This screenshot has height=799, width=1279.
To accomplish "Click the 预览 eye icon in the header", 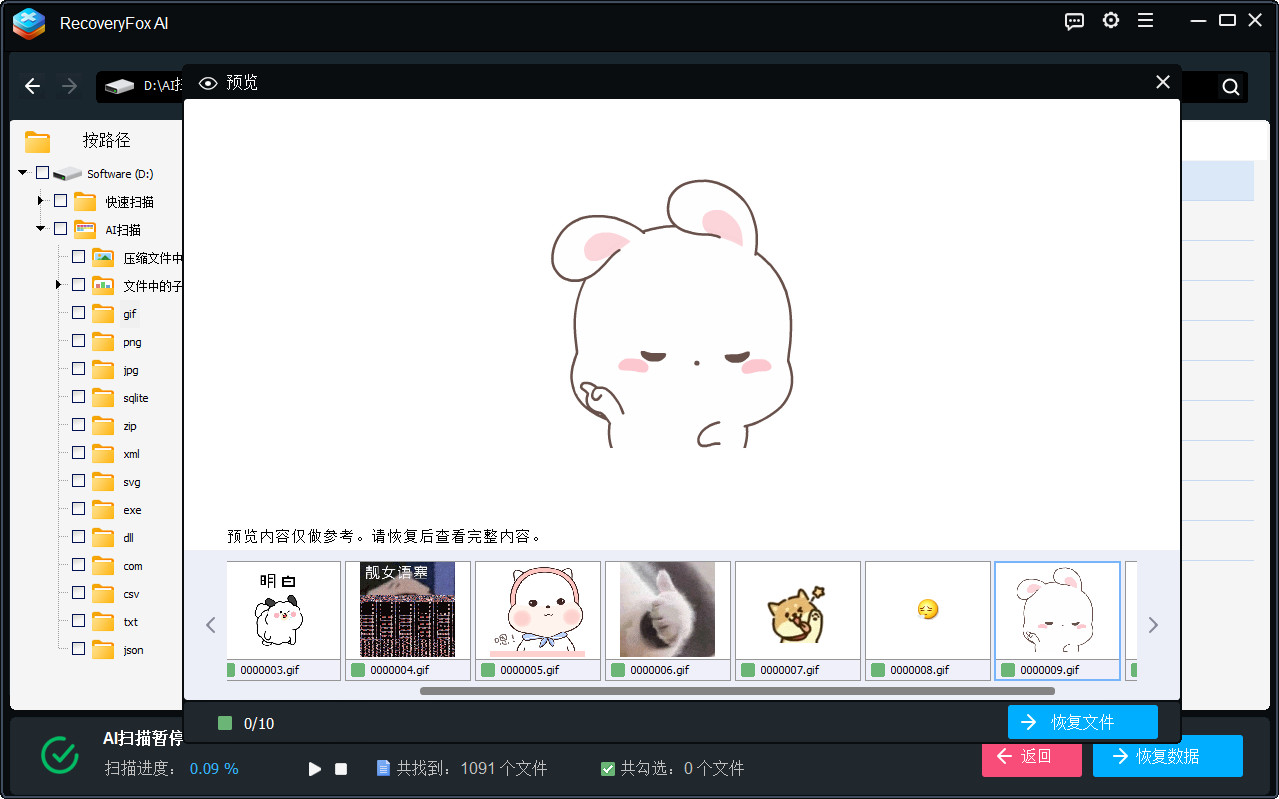I will pyautogui.click(x=208, y=83).
